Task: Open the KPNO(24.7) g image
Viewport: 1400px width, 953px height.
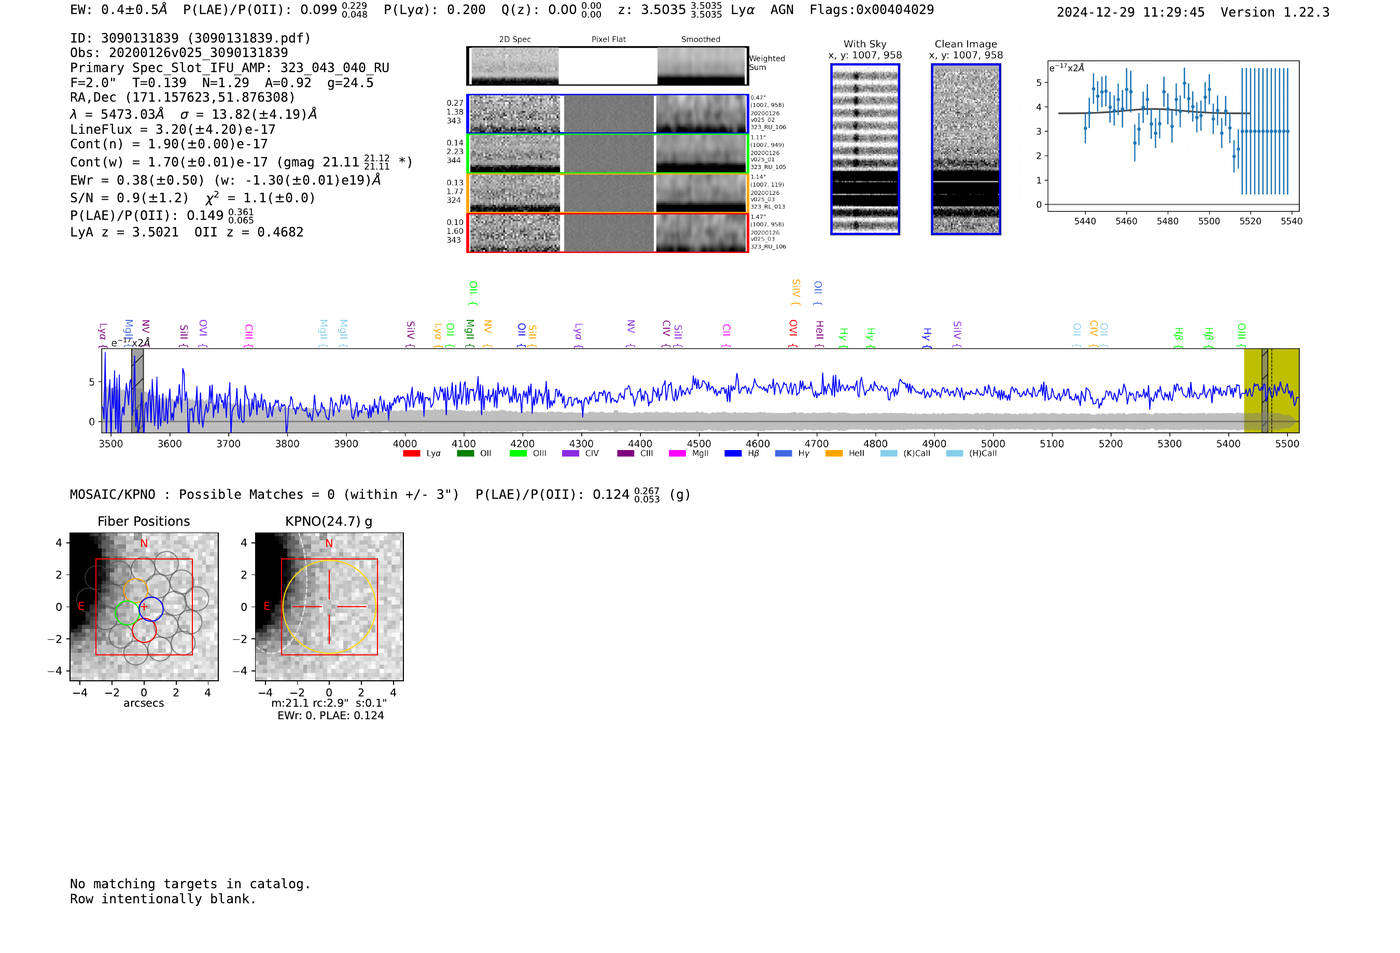Action: point(329,606)
